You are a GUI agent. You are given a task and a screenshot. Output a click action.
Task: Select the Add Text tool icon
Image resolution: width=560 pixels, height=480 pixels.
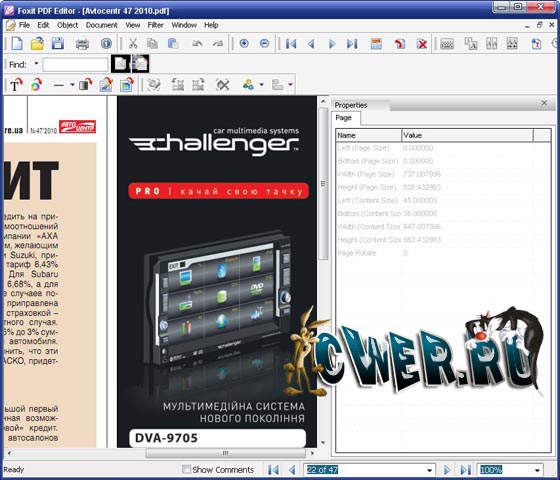(x=16, y=85)
